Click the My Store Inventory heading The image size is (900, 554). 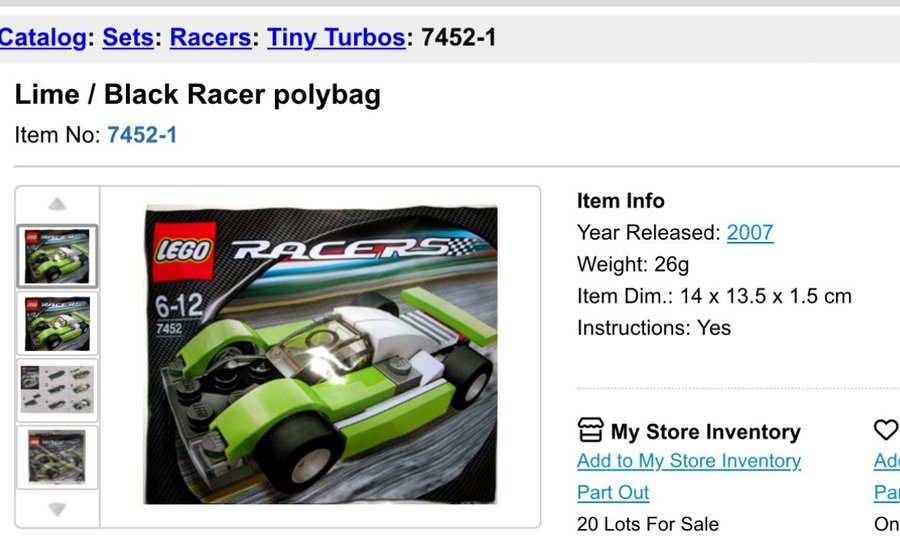click(705, 431)
